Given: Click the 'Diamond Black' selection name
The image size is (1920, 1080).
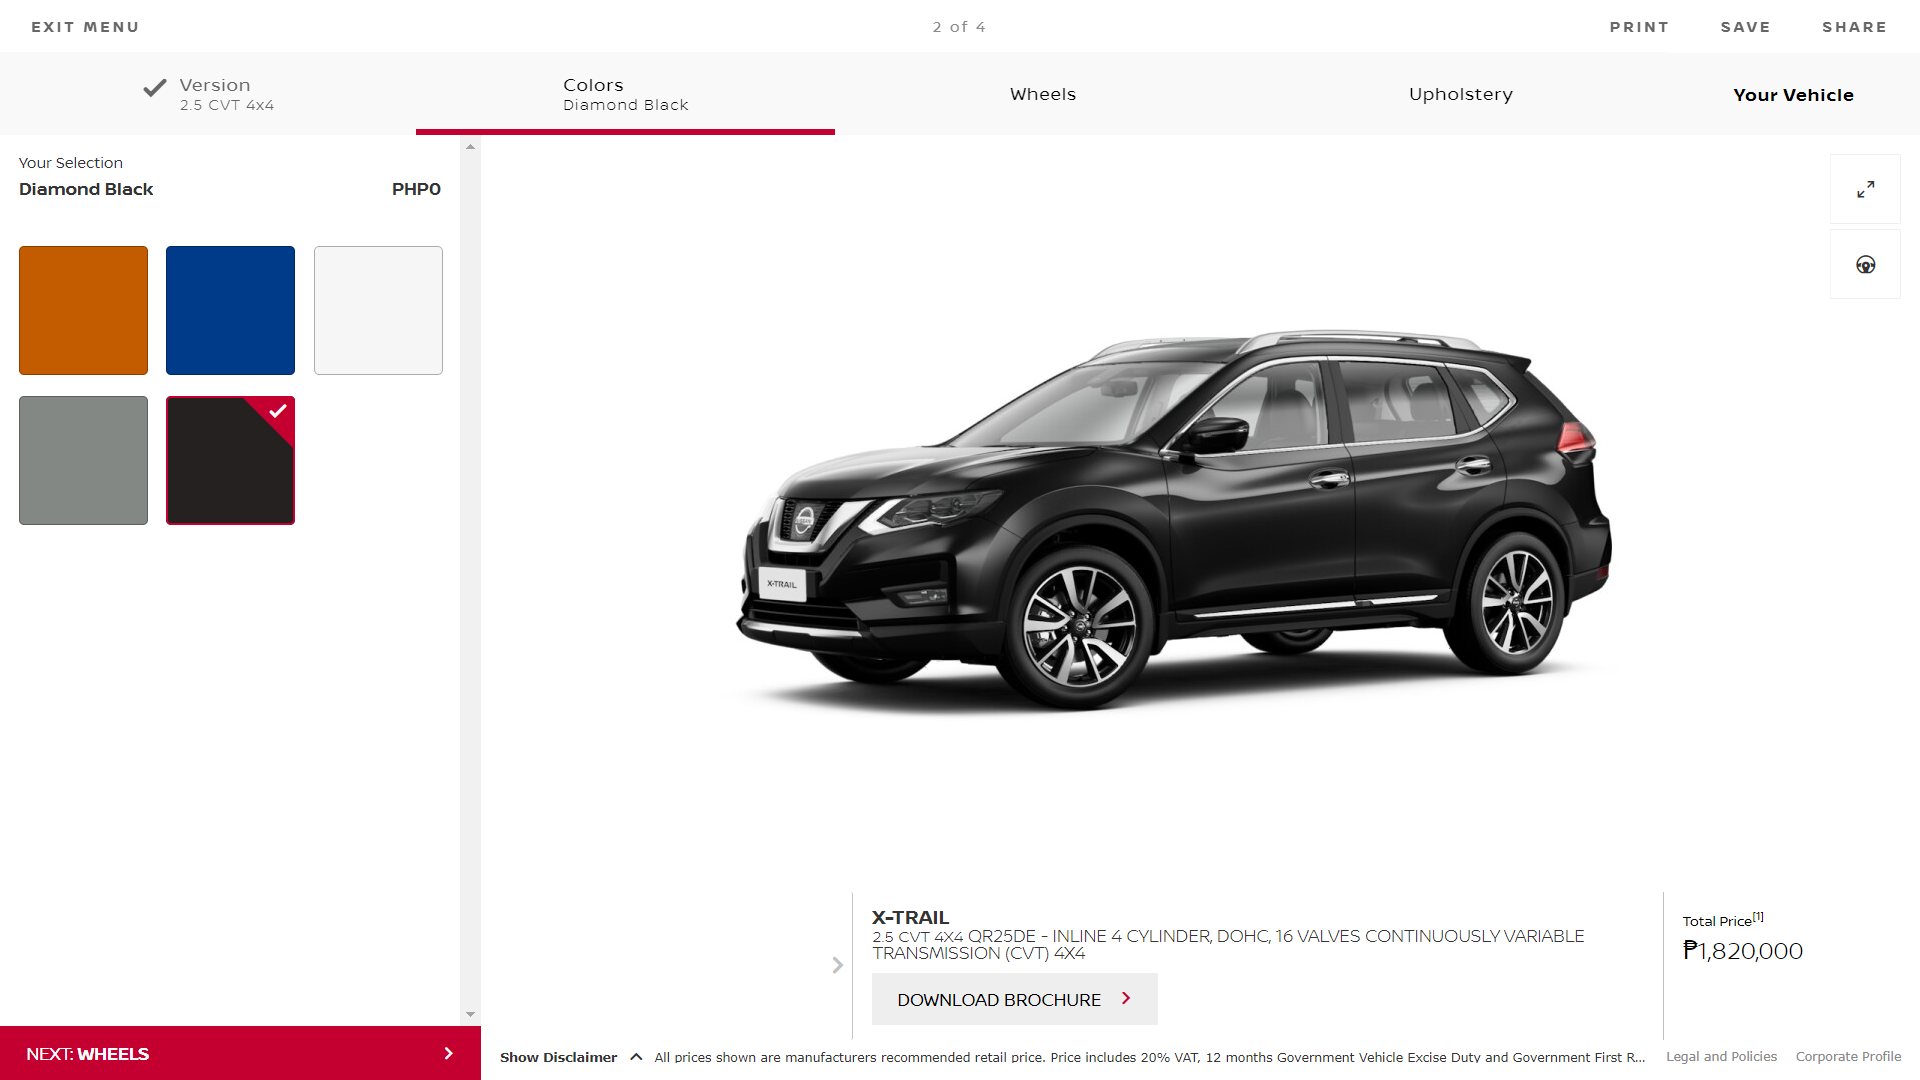Looking at the screenshot, I should (86, 189).
